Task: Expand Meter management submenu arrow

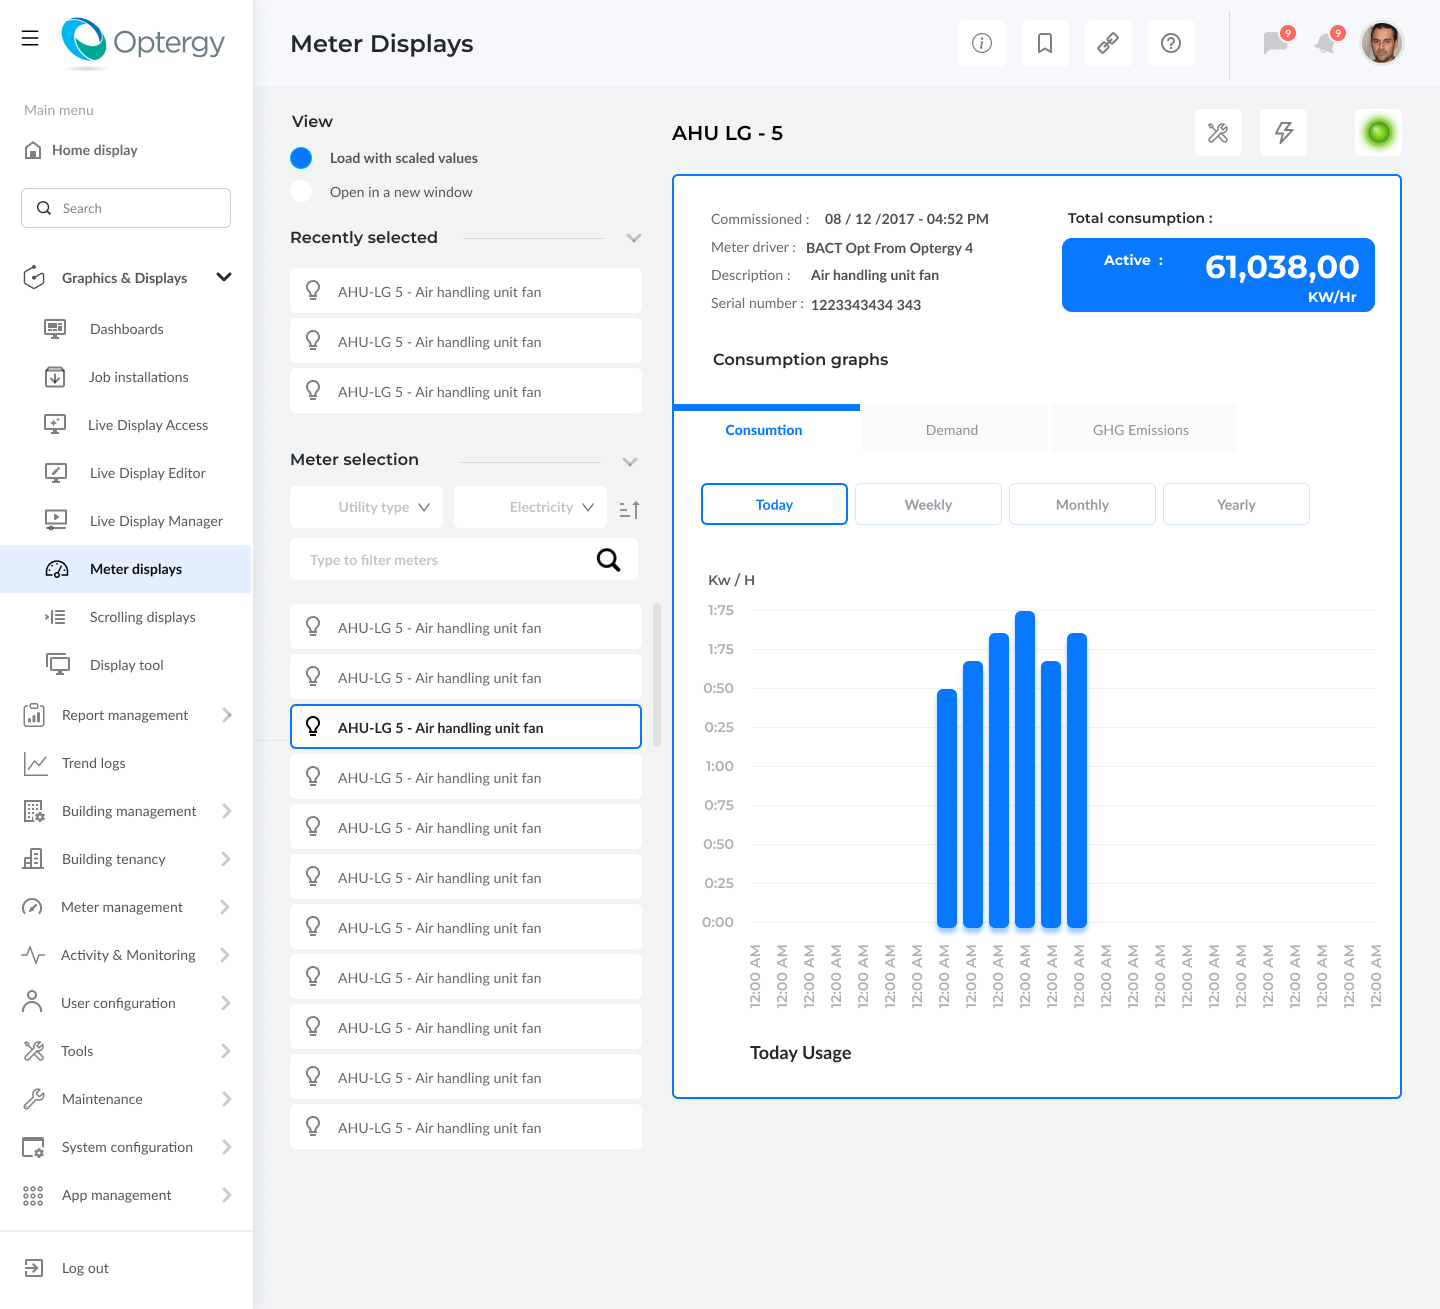Action: [225, 907]
